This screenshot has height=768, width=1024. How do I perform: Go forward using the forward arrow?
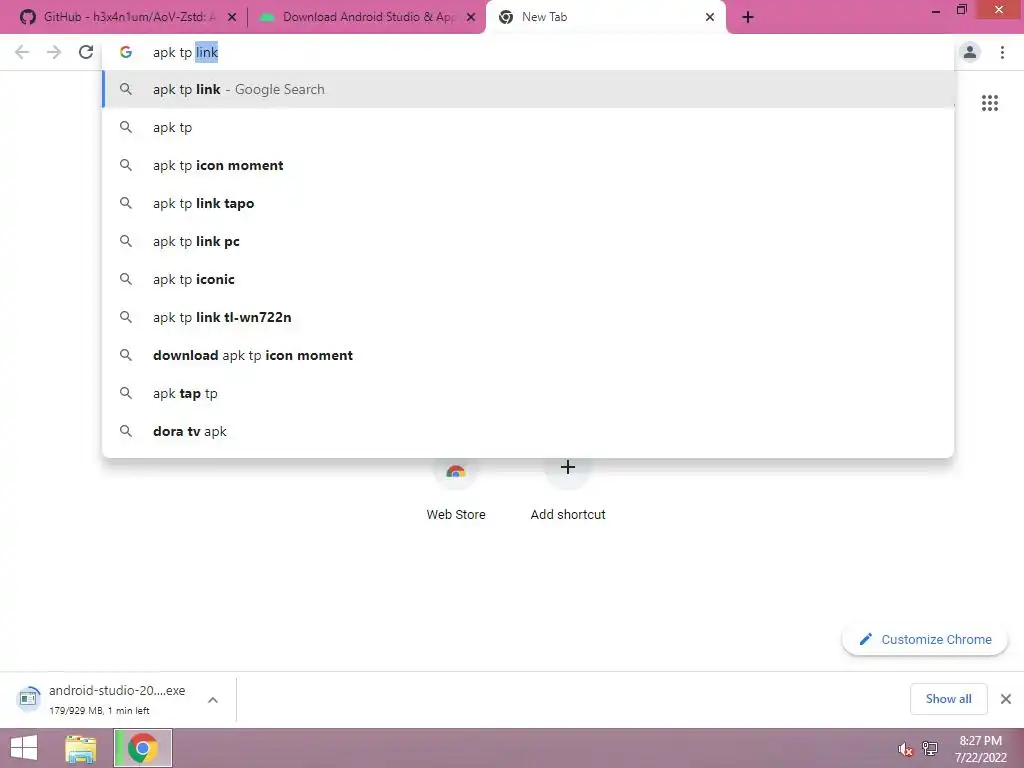tap(54, 52)
